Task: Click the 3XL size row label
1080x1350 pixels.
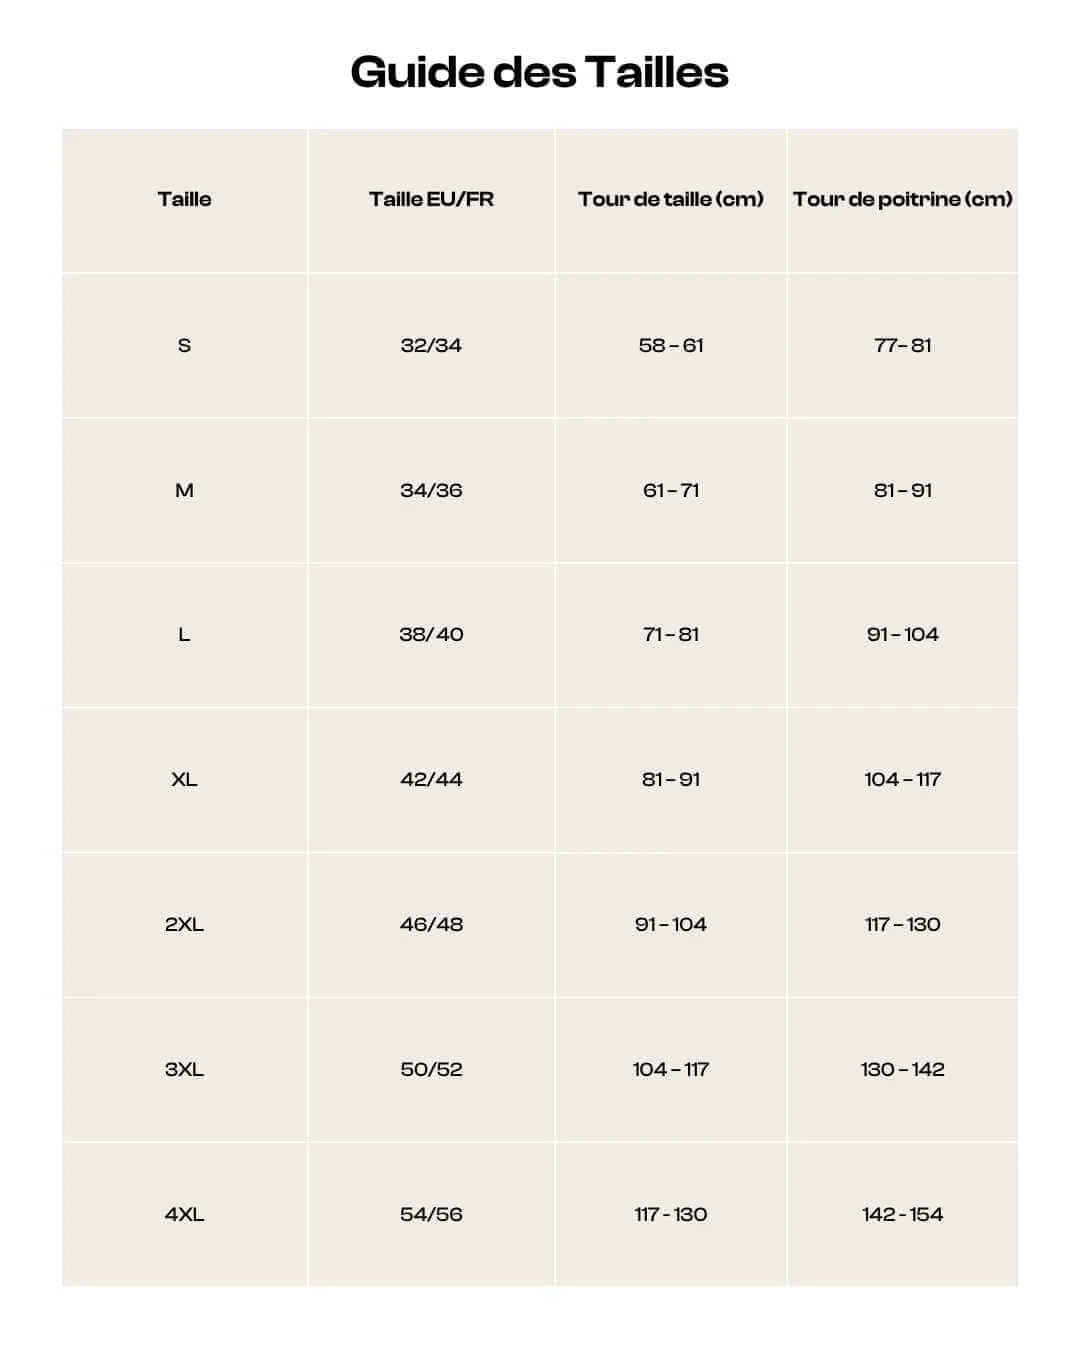Action: tap(184, 1069)
